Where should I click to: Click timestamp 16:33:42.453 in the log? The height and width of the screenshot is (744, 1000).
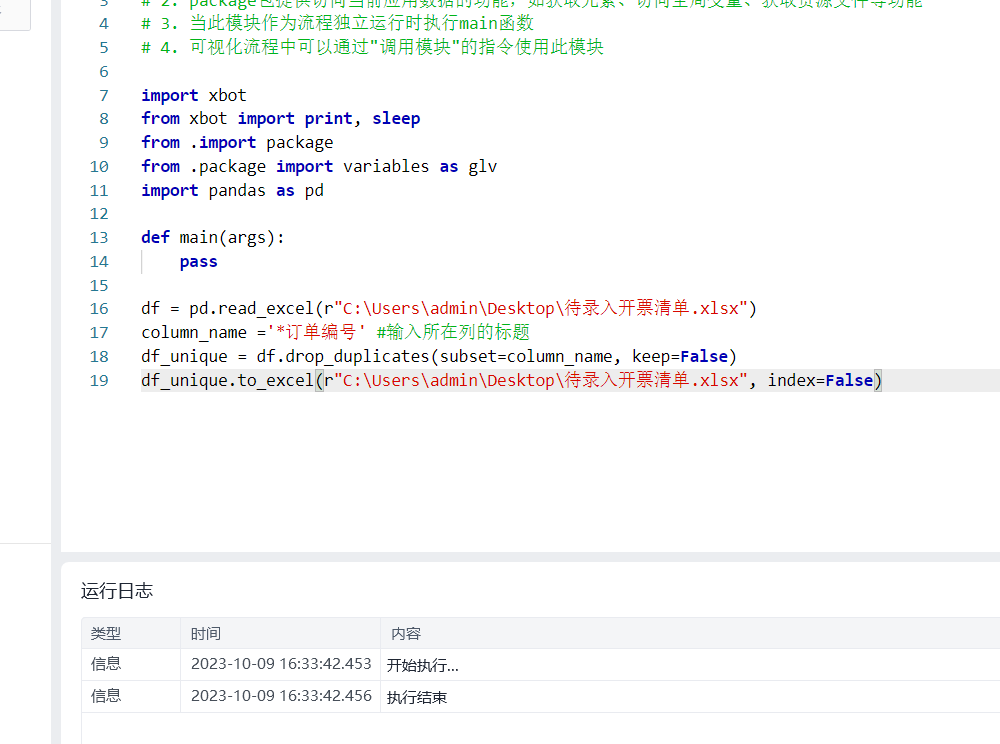(281, 665)
